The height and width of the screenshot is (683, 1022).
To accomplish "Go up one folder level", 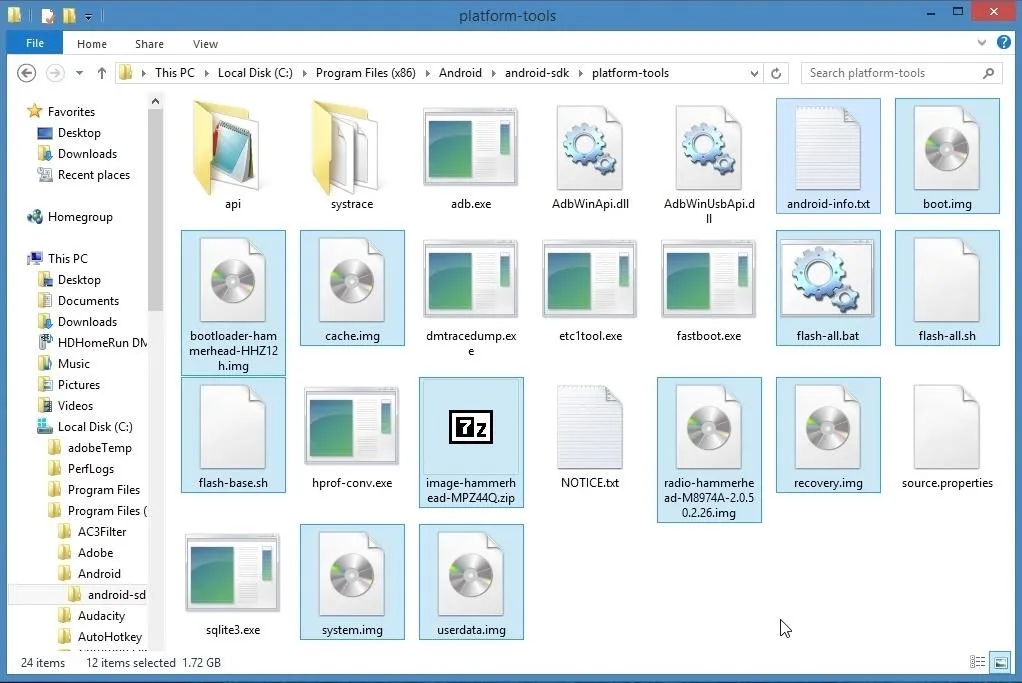I will (102, 73).
